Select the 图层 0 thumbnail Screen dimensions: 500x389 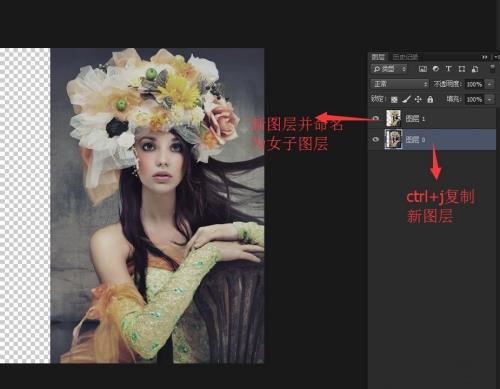pyautogui.click(x=393, y=139)
